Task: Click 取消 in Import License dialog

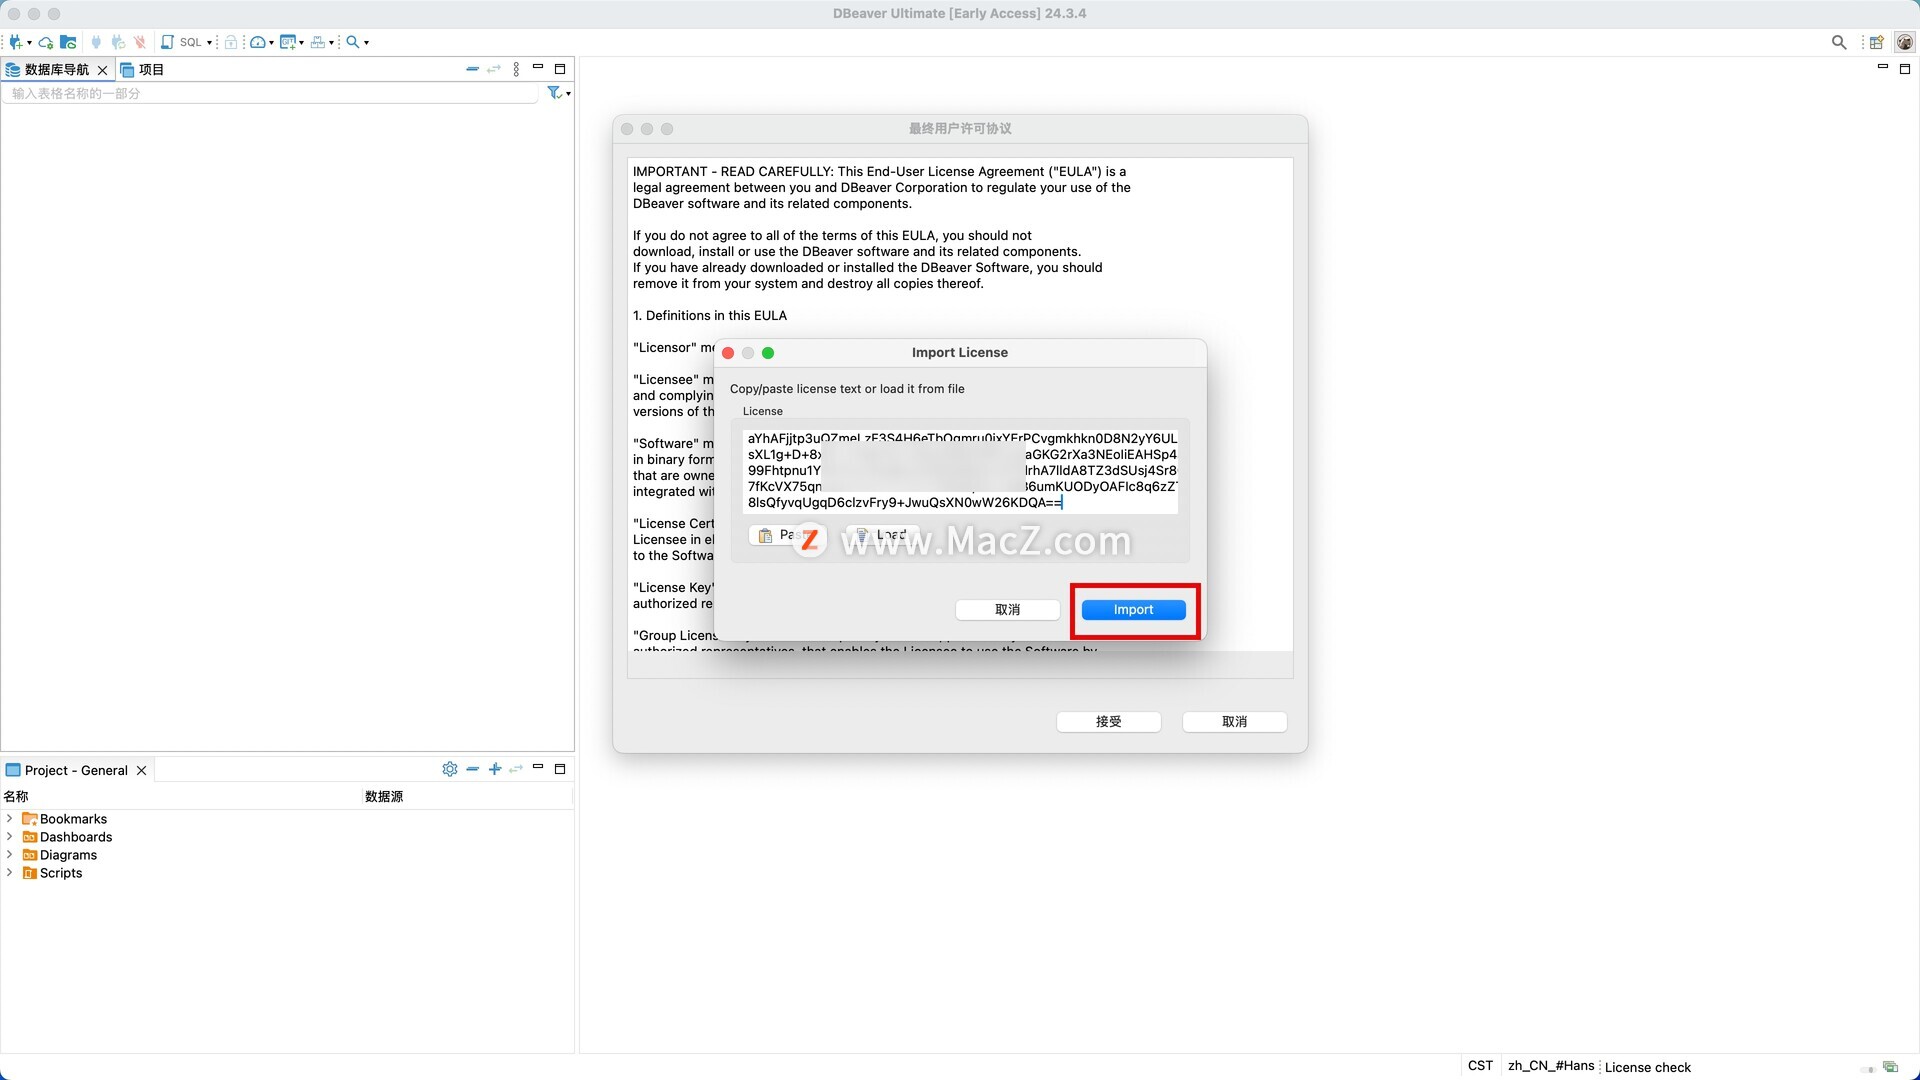Action: (x=1007, y=610)
